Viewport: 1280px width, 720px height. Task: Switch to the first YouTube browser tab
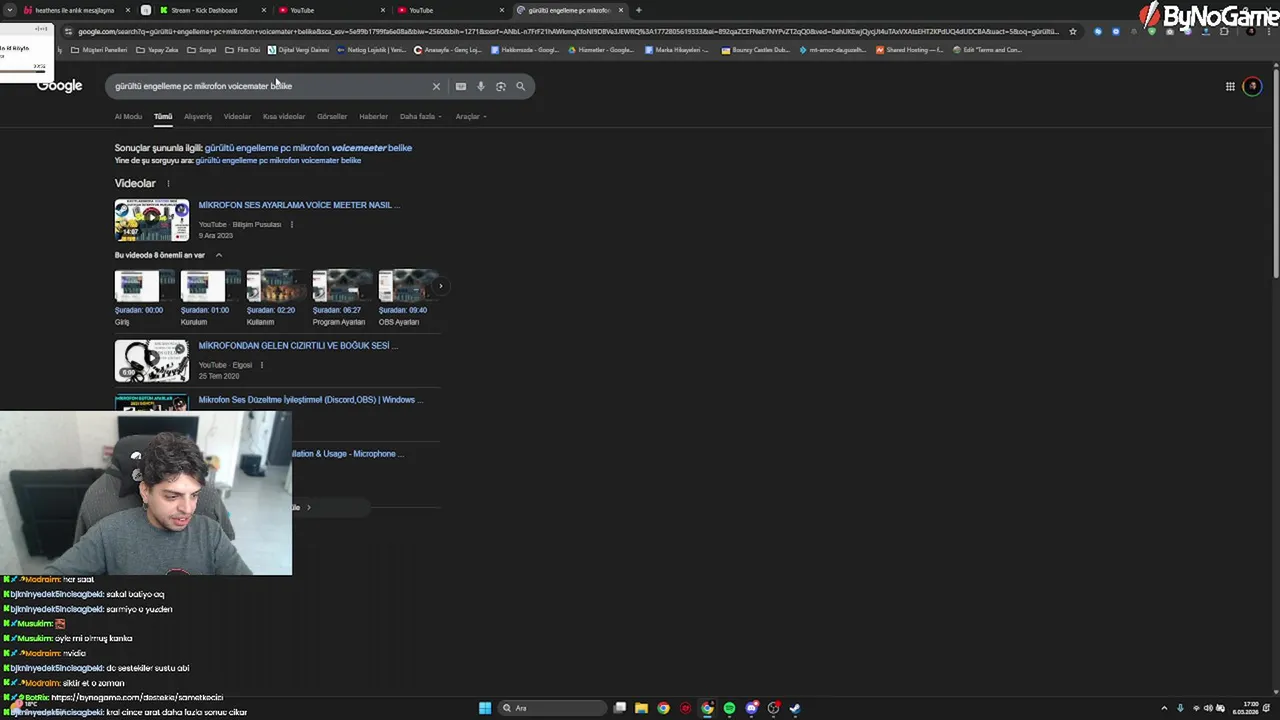(x=330, y=10)
